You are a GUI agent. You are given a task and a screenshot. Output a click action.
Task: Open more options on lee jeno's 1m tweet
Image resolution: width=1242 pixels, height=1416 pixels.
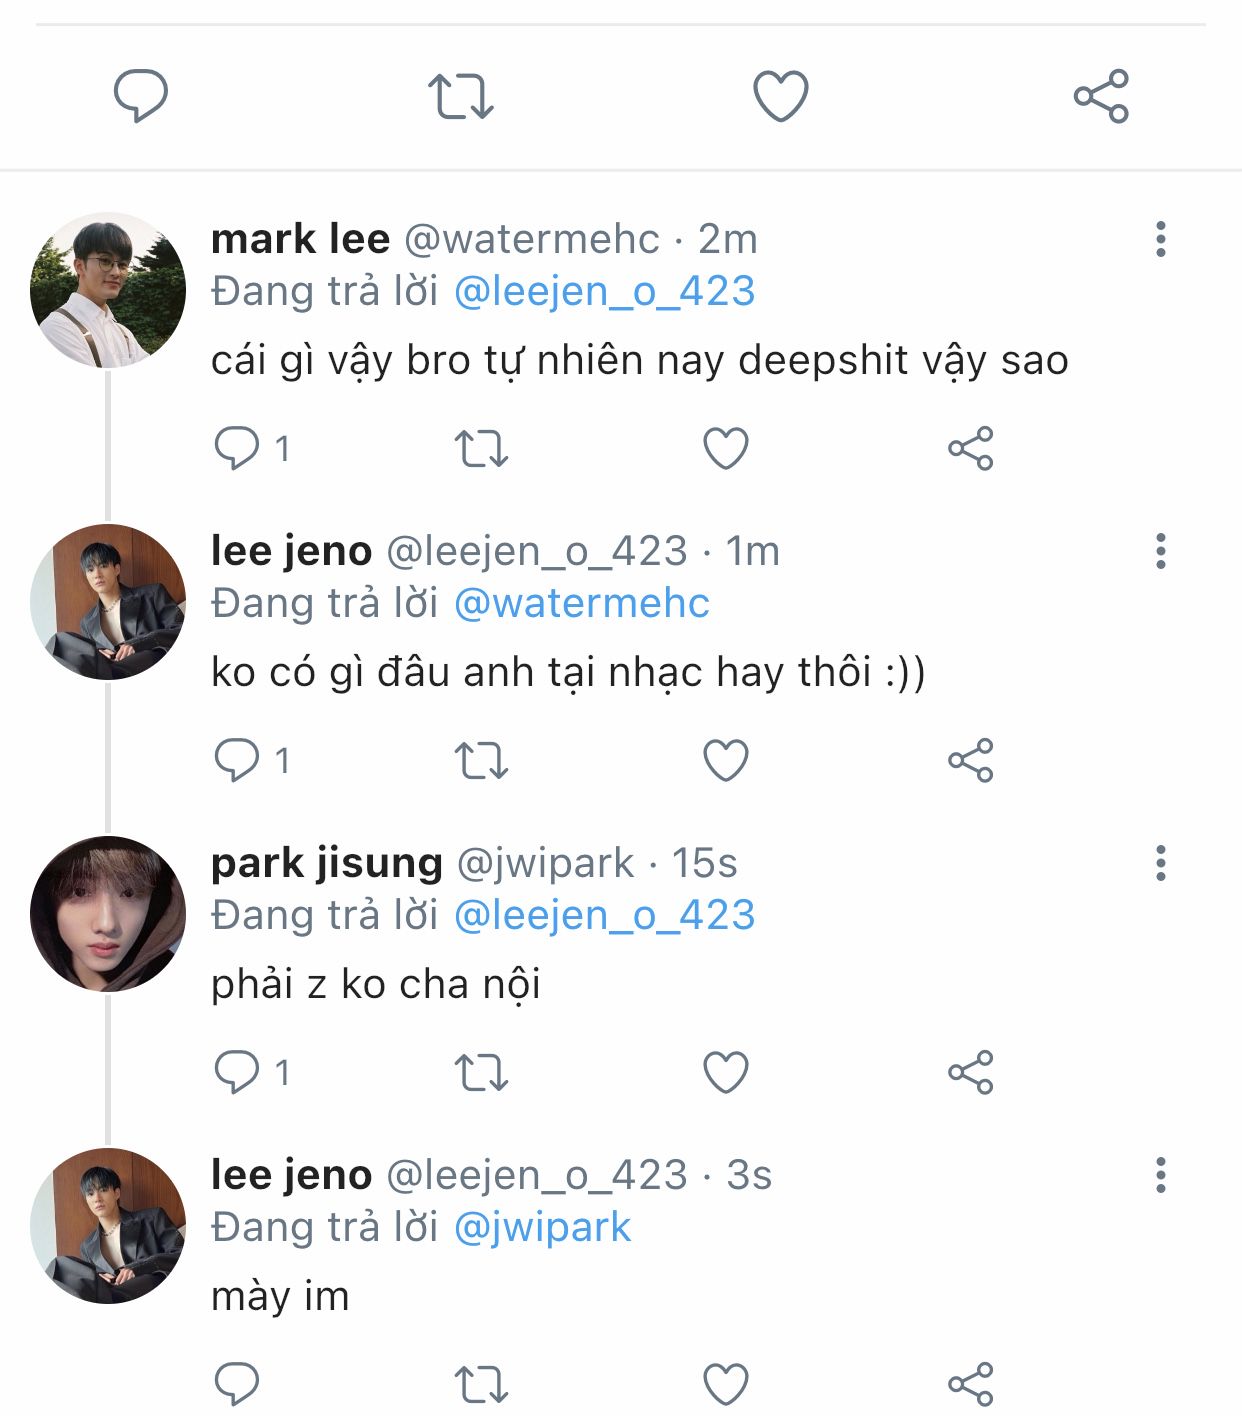(1160, 551)
